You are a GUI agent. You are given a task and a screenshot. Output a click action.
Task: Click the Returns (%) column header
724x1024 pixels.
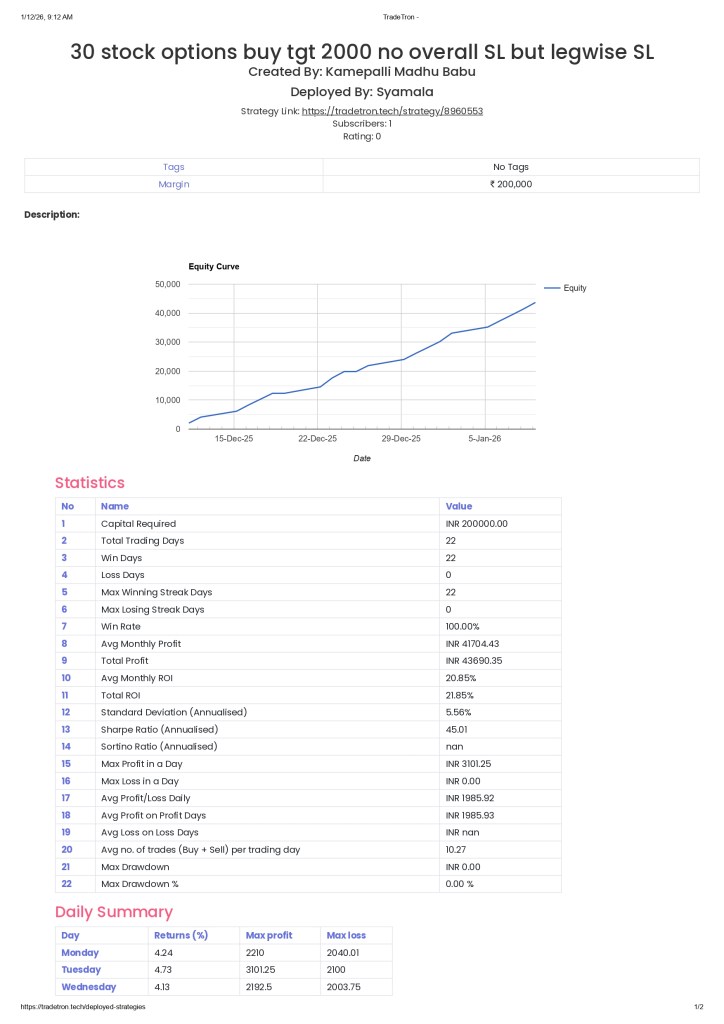click(x=181, y=936)
